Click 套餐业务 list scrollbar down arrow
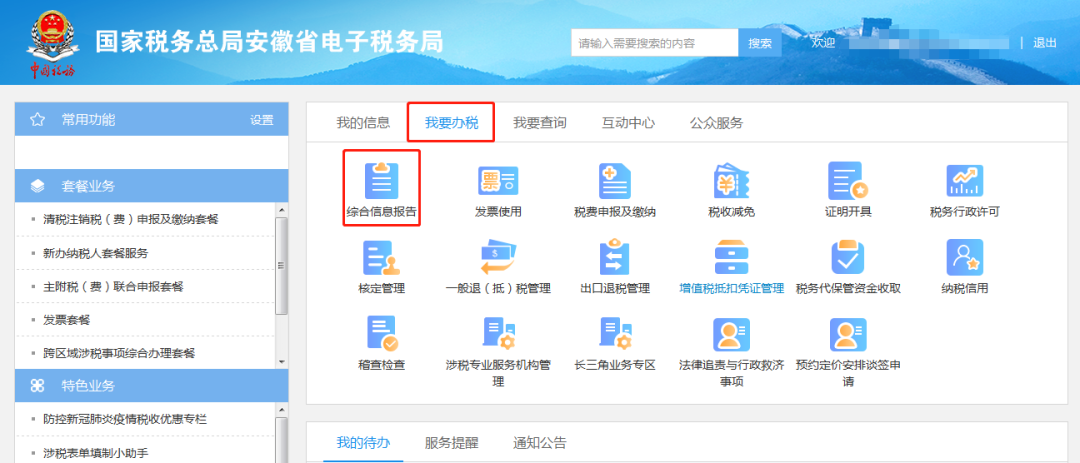The height and width of the screenshot is (463, 1080). (281, 362)
